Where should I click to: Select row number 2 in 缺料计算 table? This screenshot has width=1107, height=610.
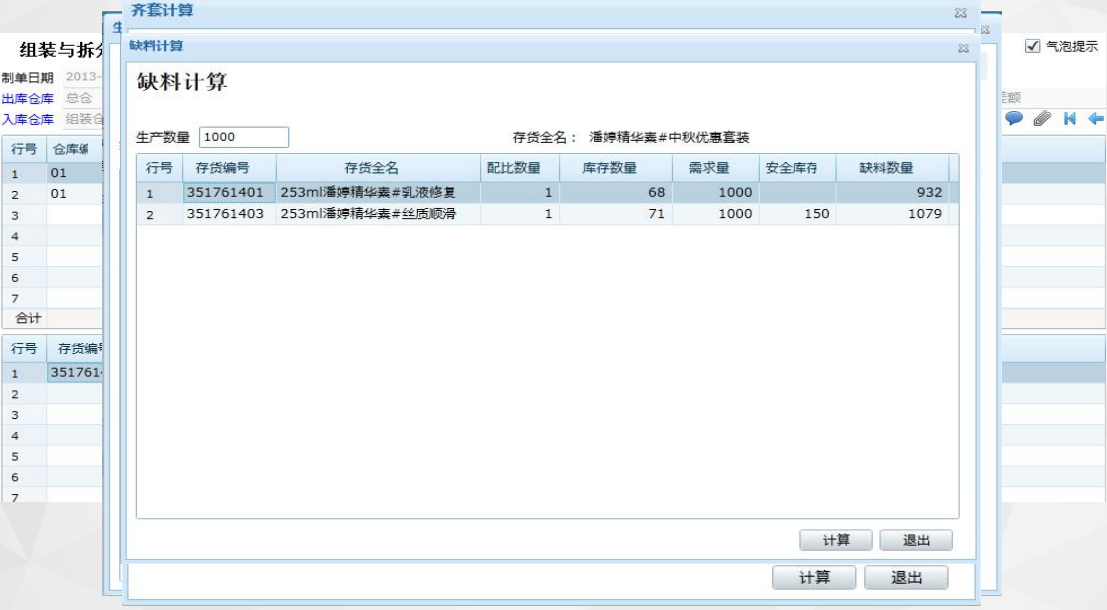160,214
